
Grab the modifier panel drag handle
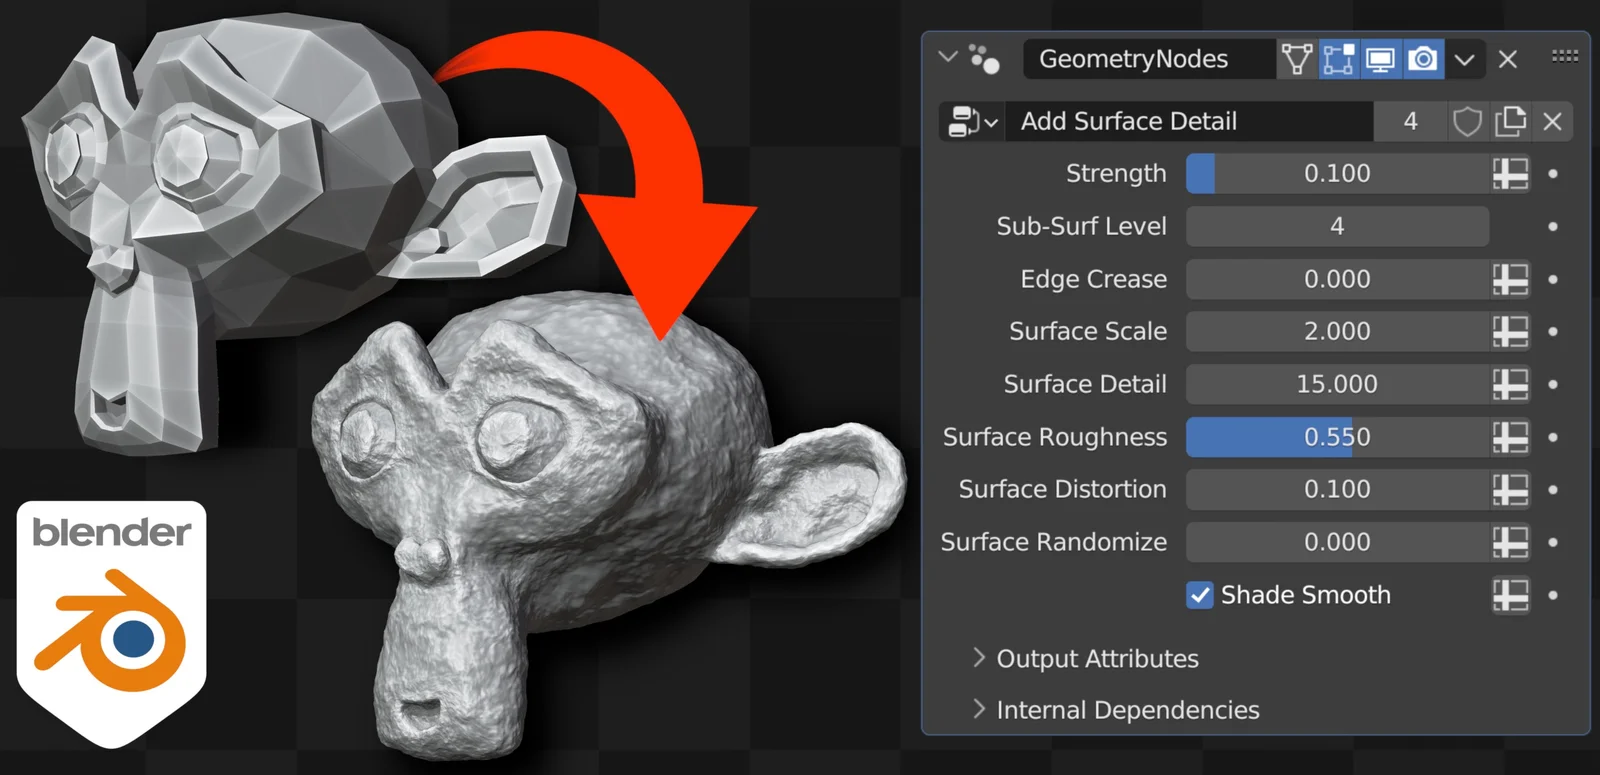[1565, 56]
